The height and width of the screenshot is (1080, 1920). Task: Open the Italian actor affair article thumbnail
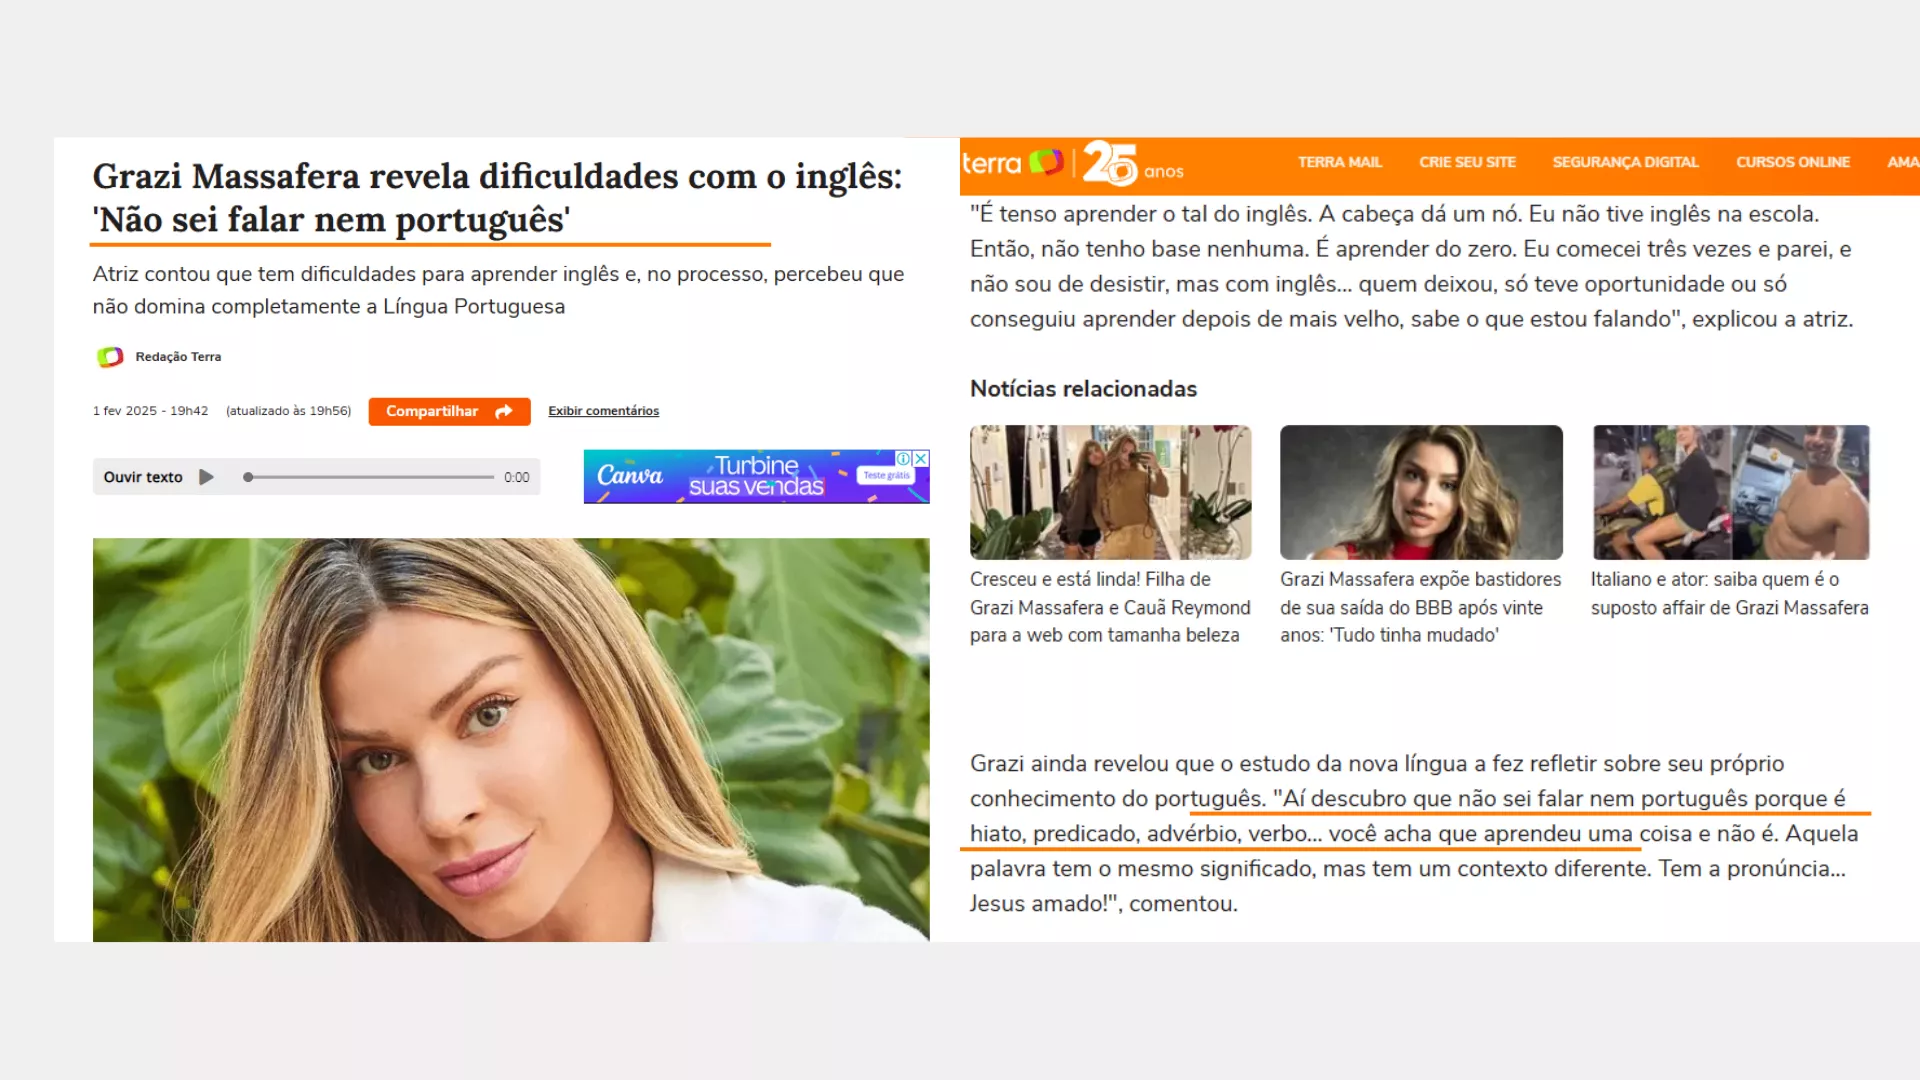click(x=1731, y=492)
